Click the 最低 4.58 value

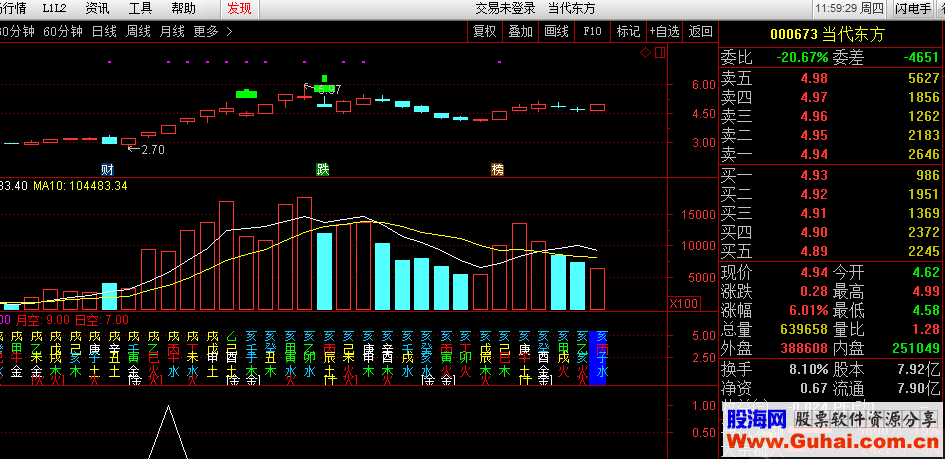(x=926, y=311)
